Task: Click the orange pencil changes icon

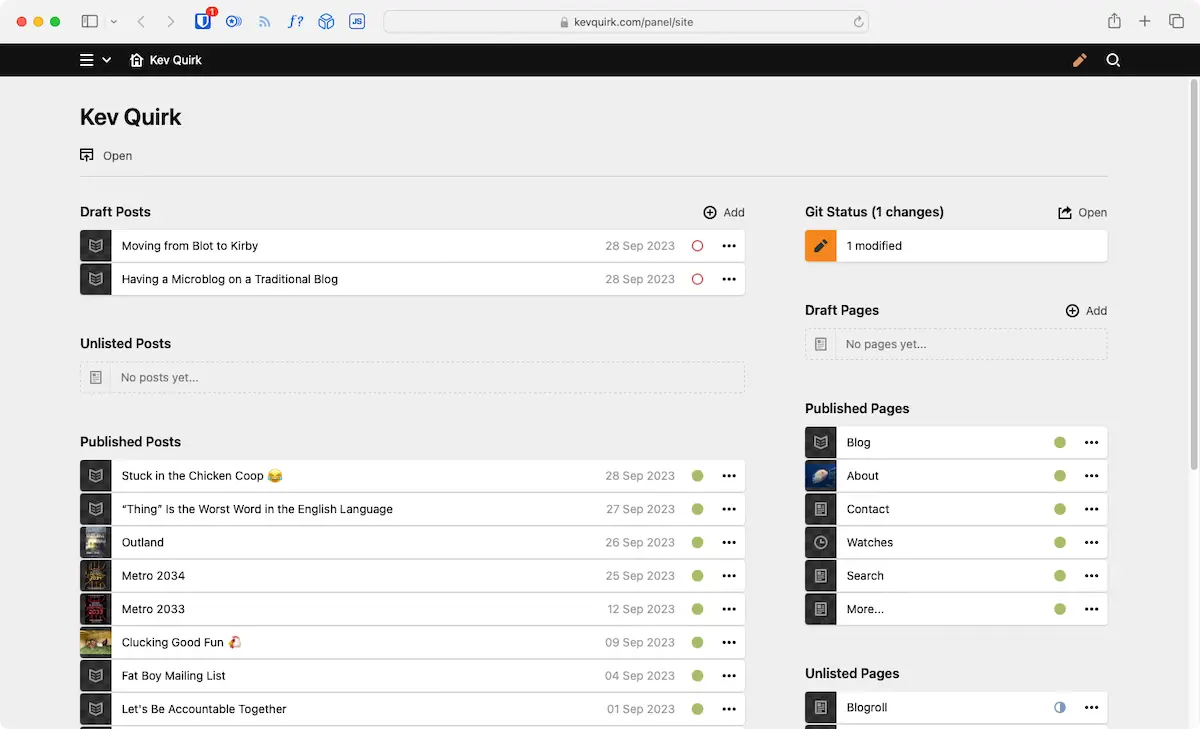Action: [x=1079, y=60]
